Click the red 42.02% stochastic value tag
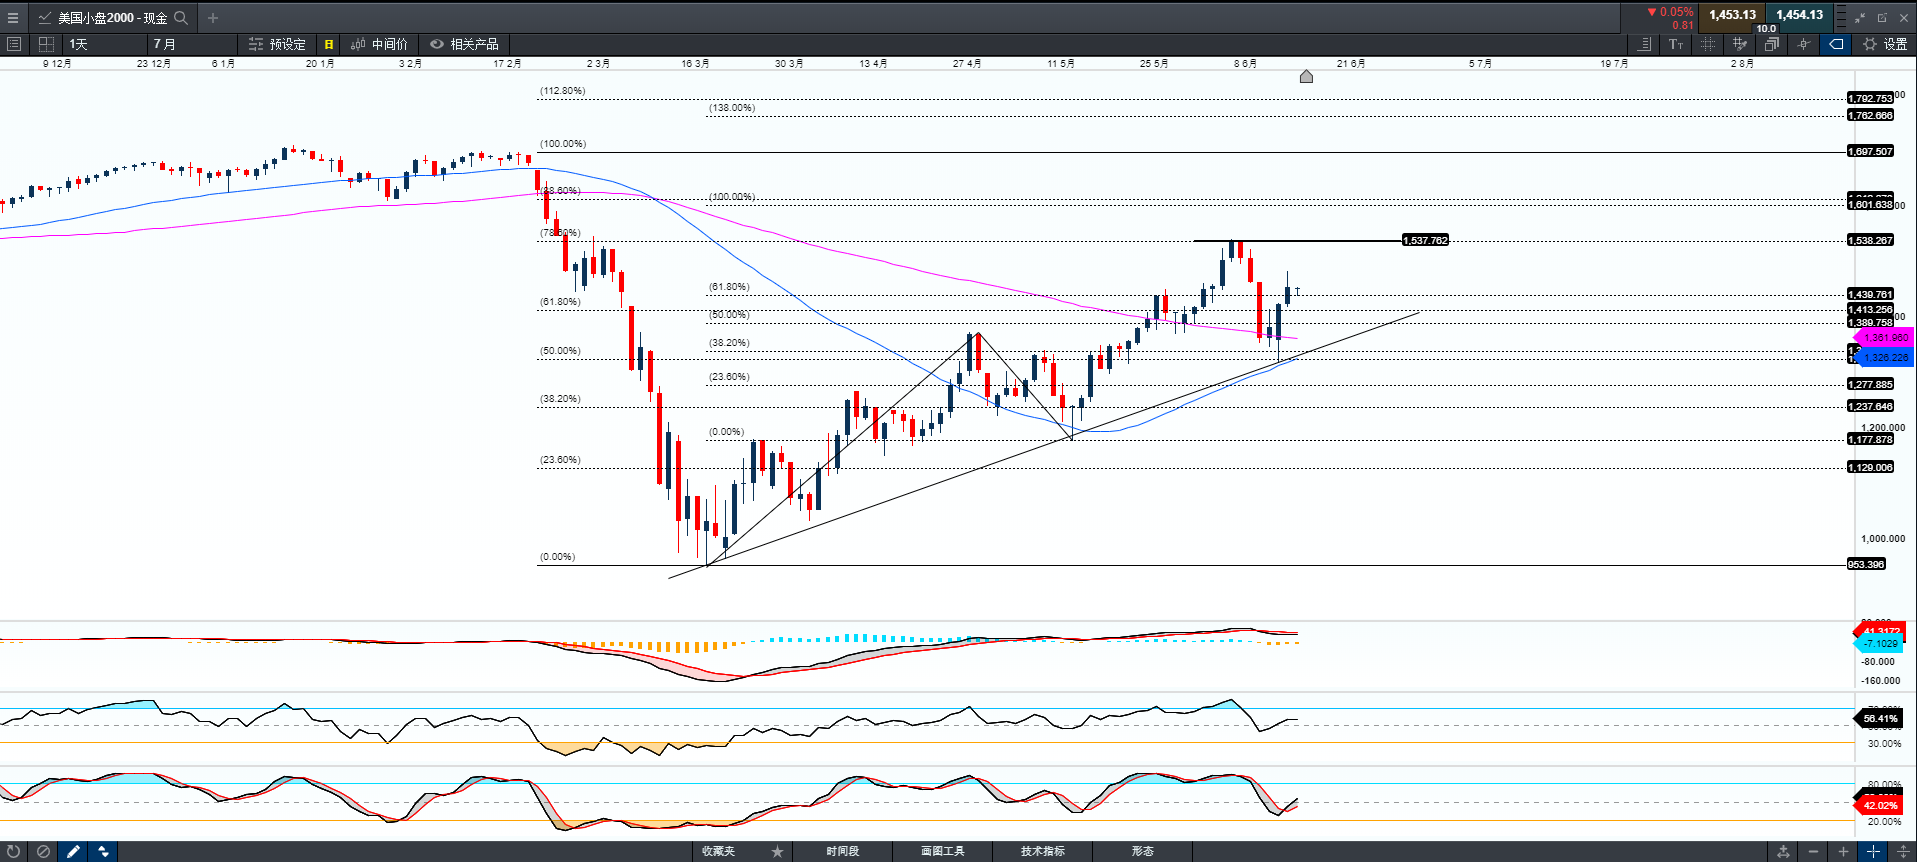The width and height of the screenshot is (1917, 862). point(1879,805)
